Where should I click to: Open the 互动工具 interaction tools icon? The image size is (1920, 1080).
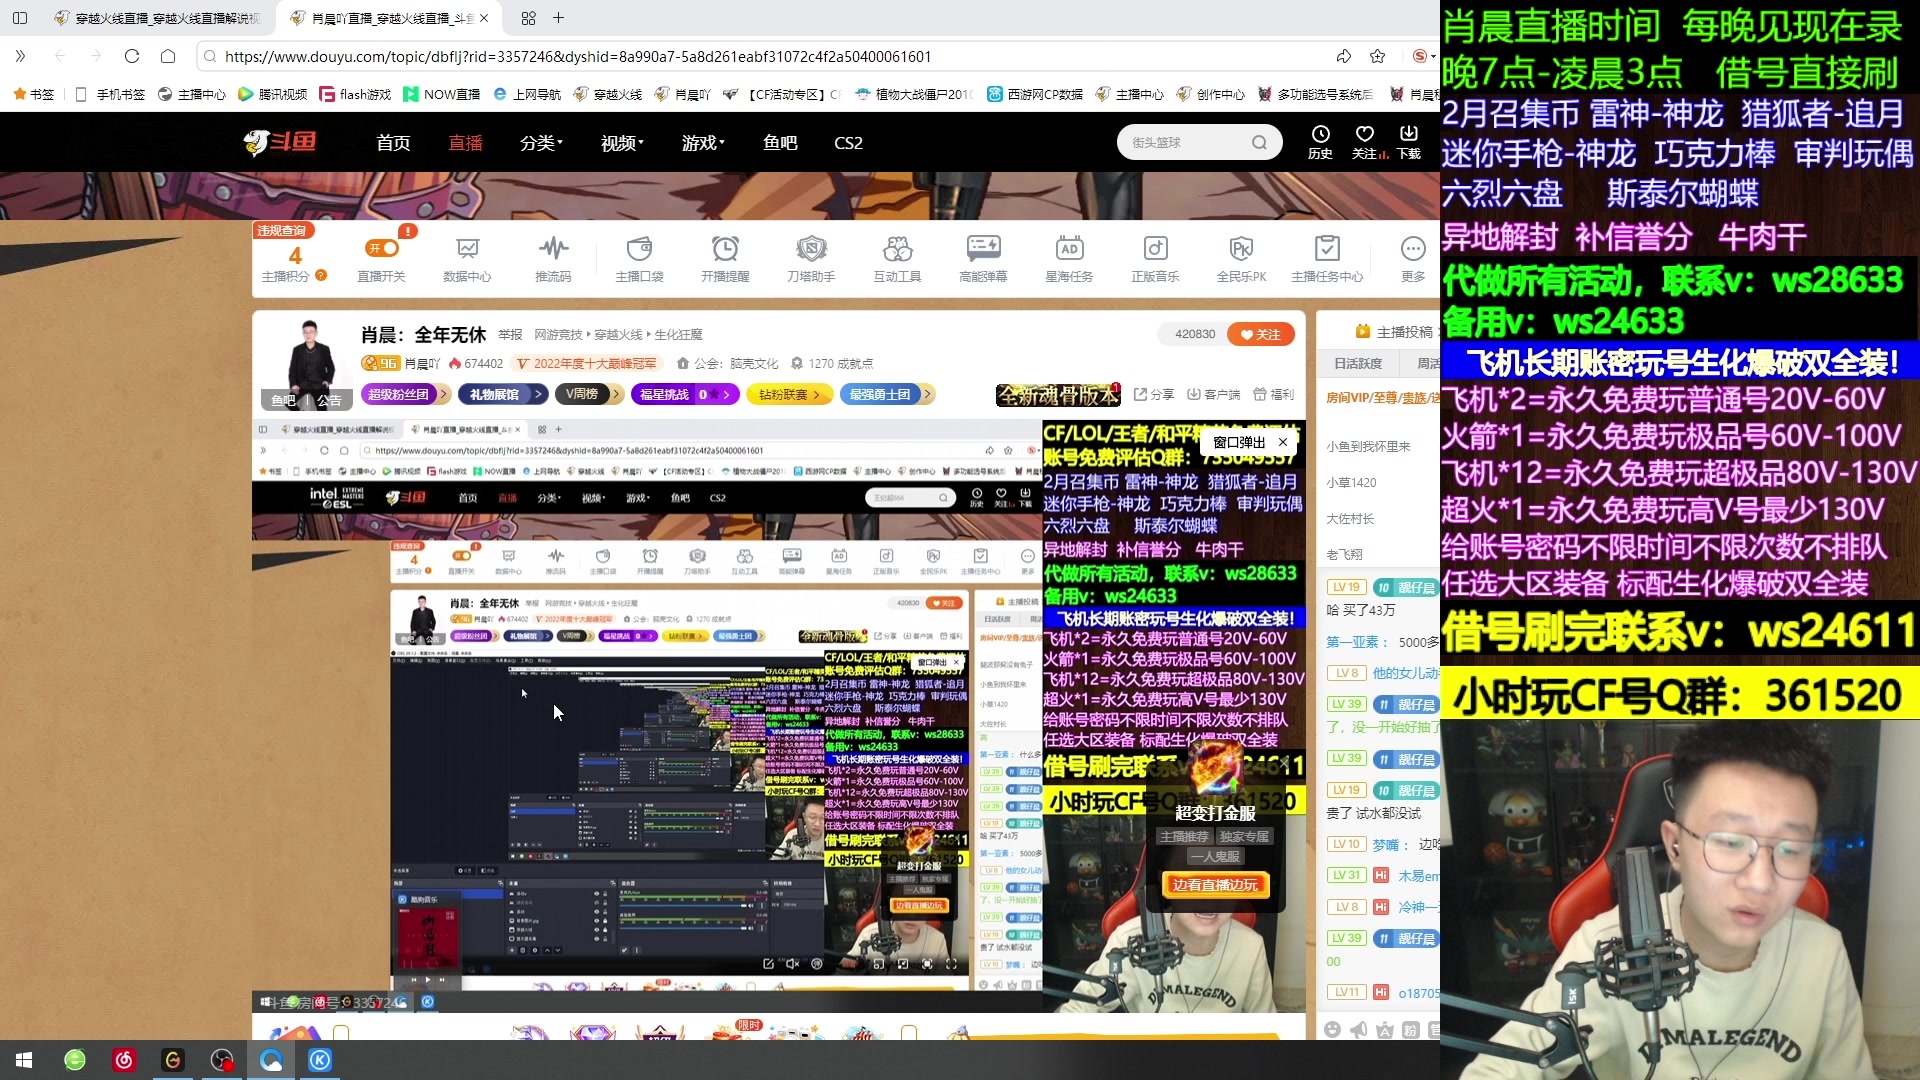coord(897,259)
